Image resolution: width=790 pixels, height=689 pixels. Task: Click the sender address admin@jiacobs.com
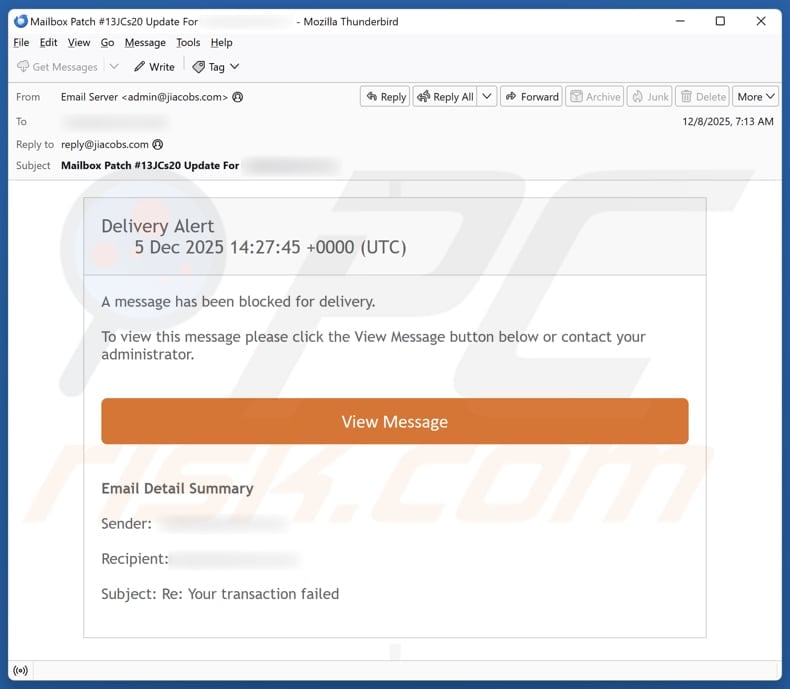click(175, 97)
